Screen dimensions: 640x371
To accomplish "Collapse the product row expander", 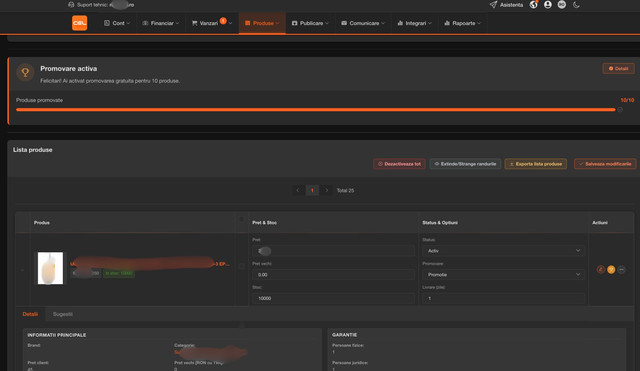I will 22,269.
